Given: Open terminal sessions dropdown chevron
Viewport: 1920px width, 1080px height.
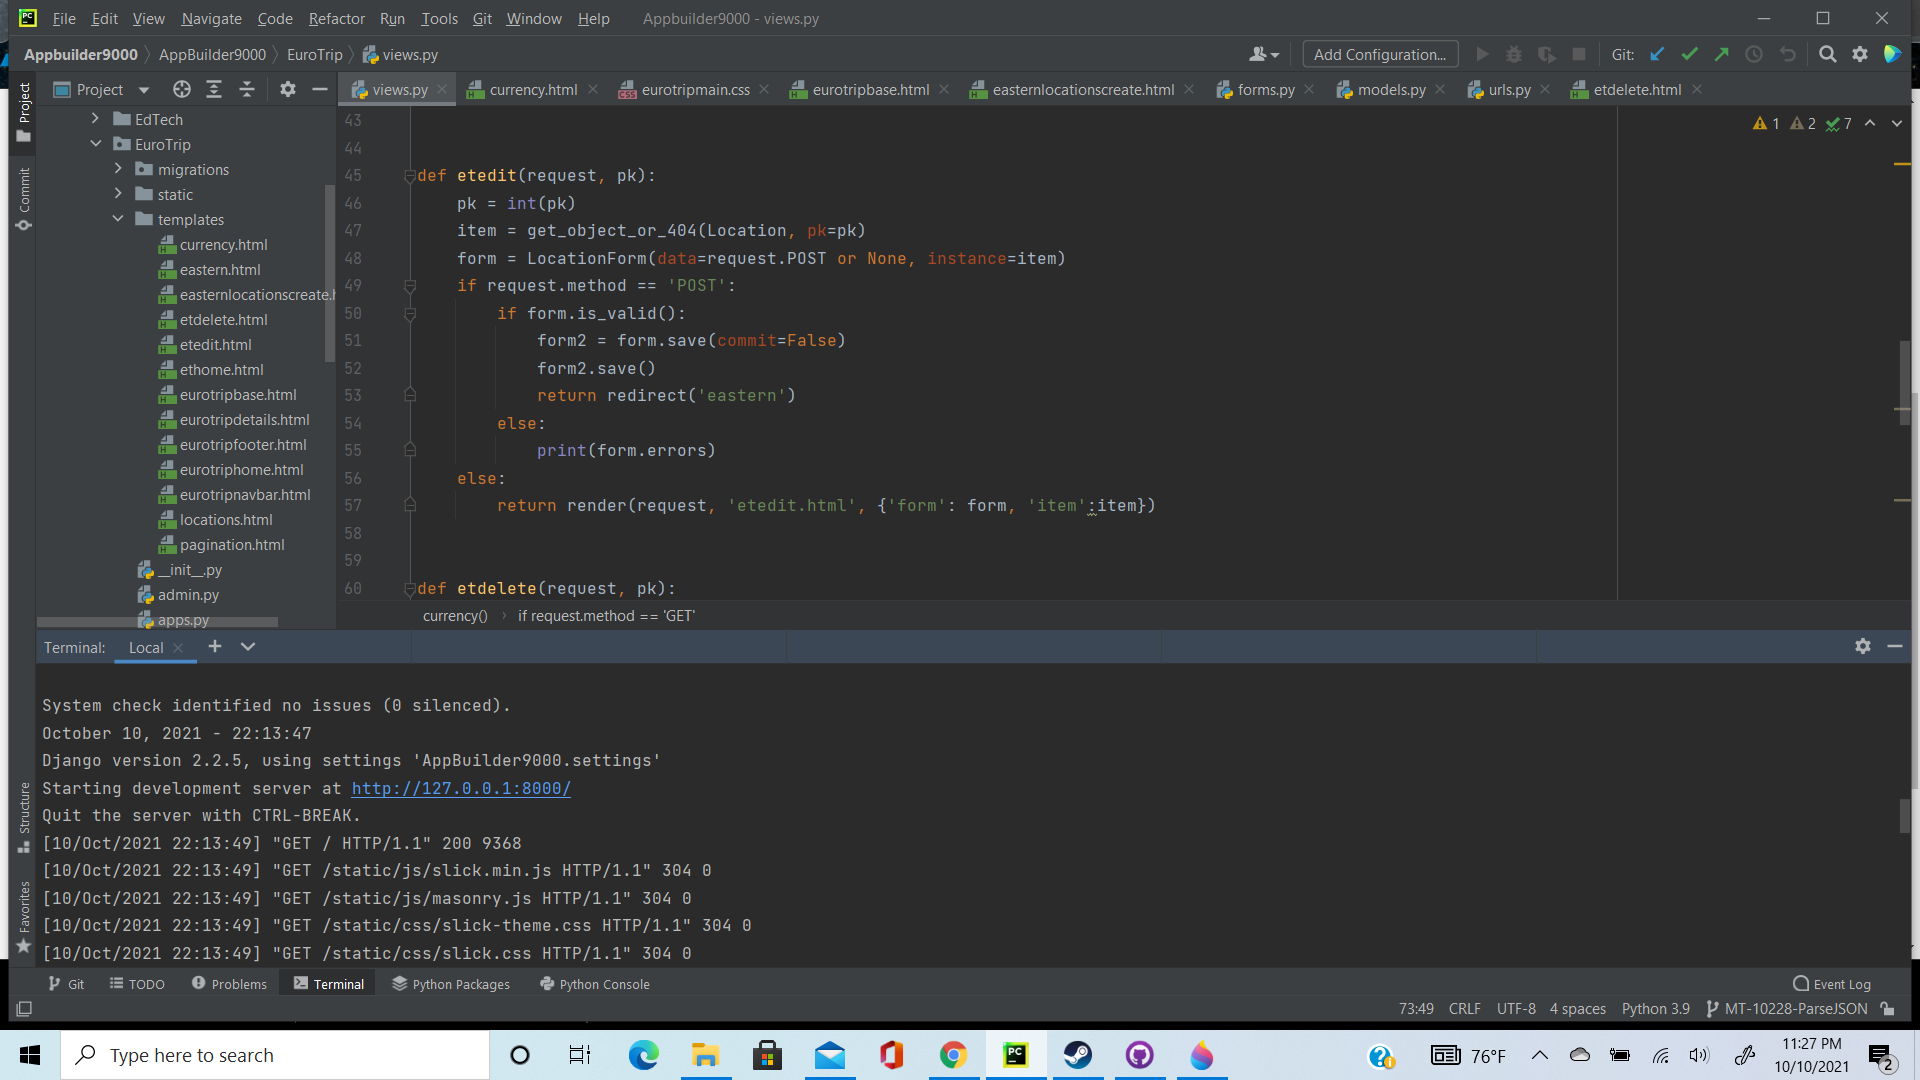Looking at the screenshot, I should click(248, 647).
